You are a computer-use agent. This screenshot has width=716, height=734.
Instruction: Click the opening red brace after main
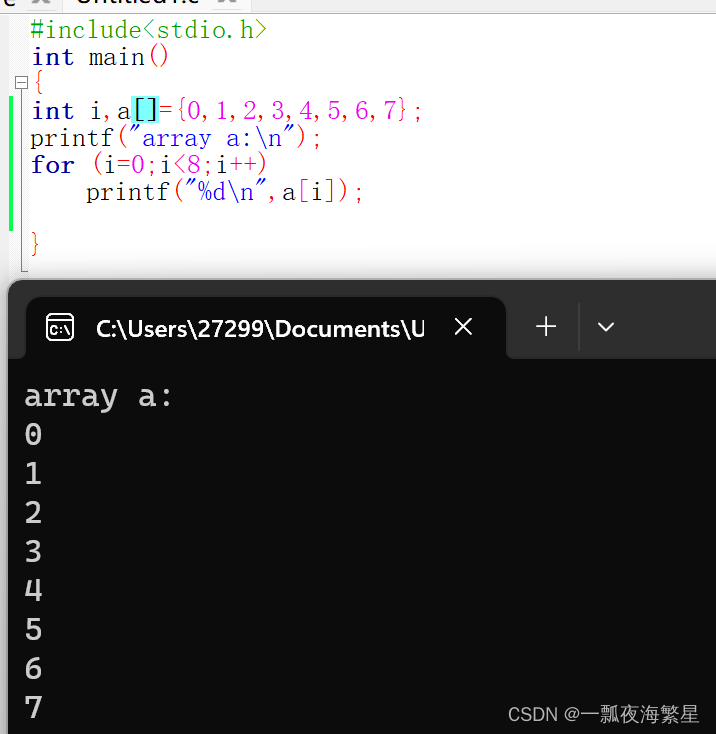[x=39, y=82]
